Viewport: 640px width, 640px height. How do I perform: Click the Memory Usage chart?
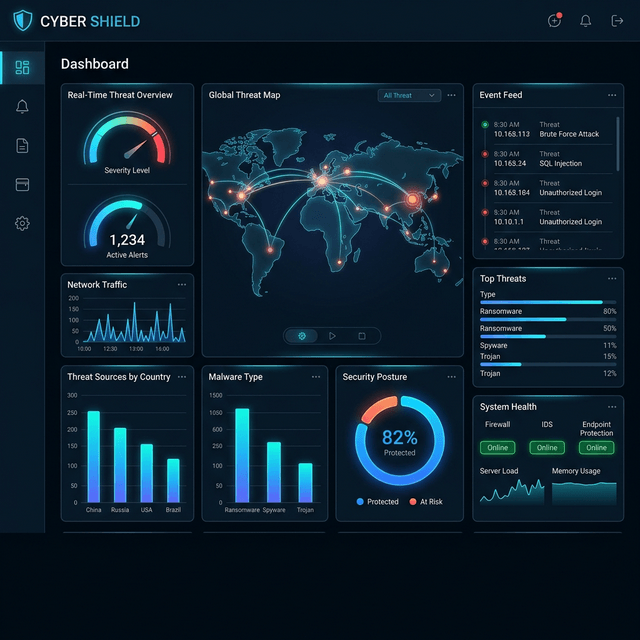pyautogui.click(x=584, y=493)
